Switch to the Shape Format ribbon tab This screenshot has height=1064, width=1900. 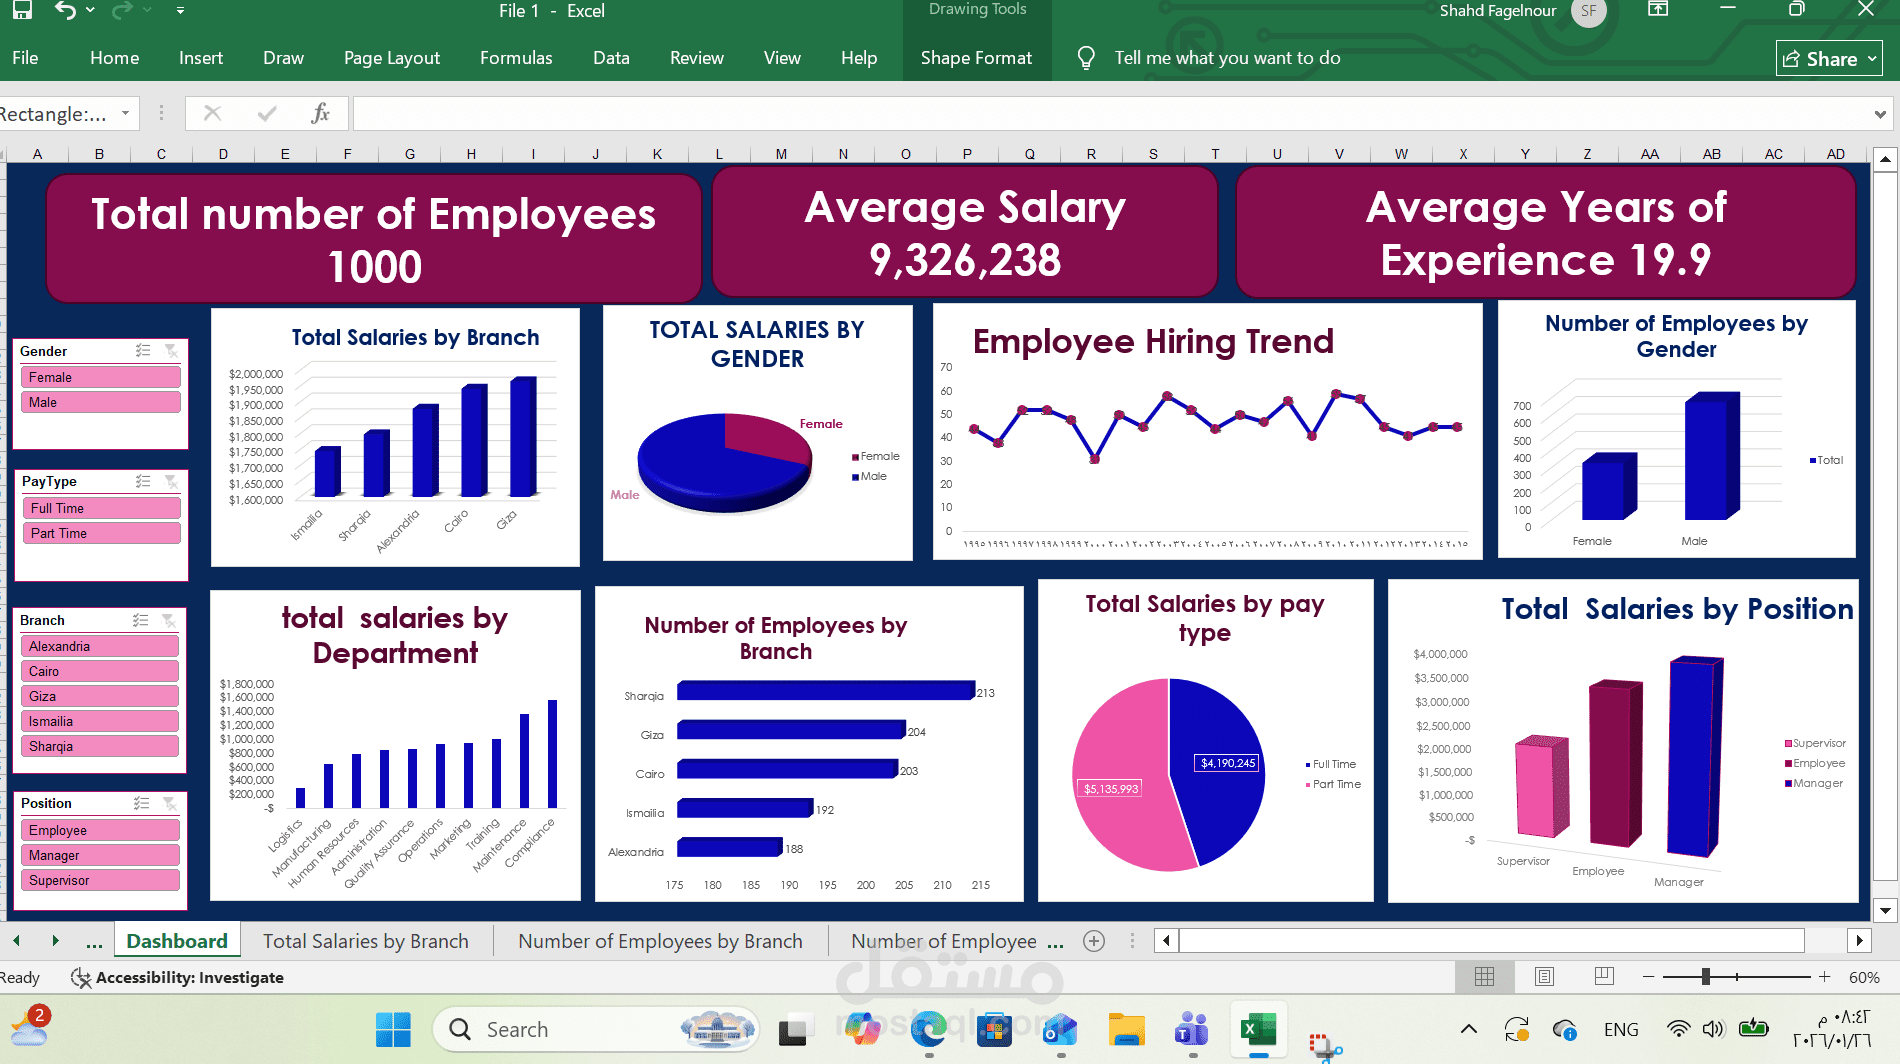pos(977,58)
